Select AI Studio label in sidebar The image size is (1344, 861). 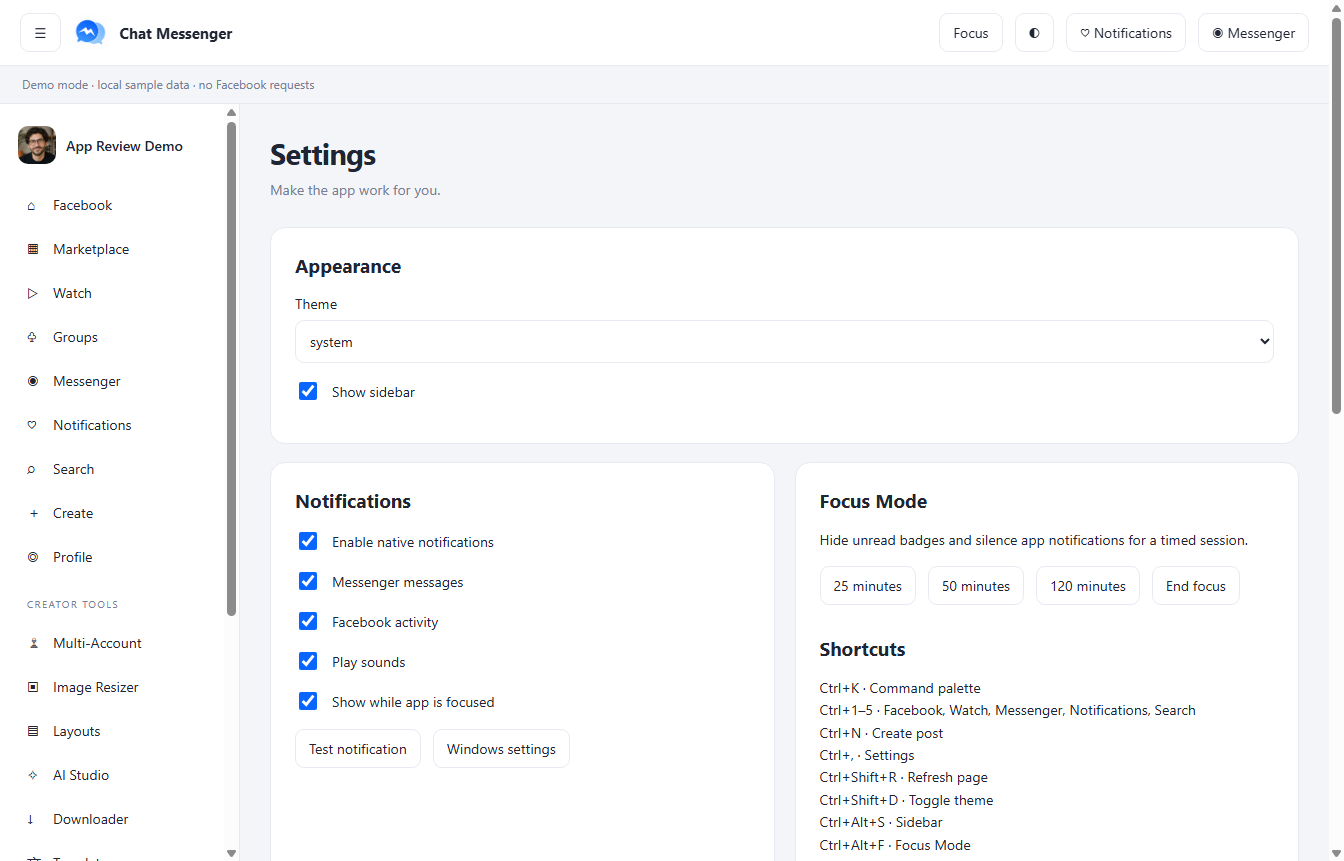click(x=81, y=775)
